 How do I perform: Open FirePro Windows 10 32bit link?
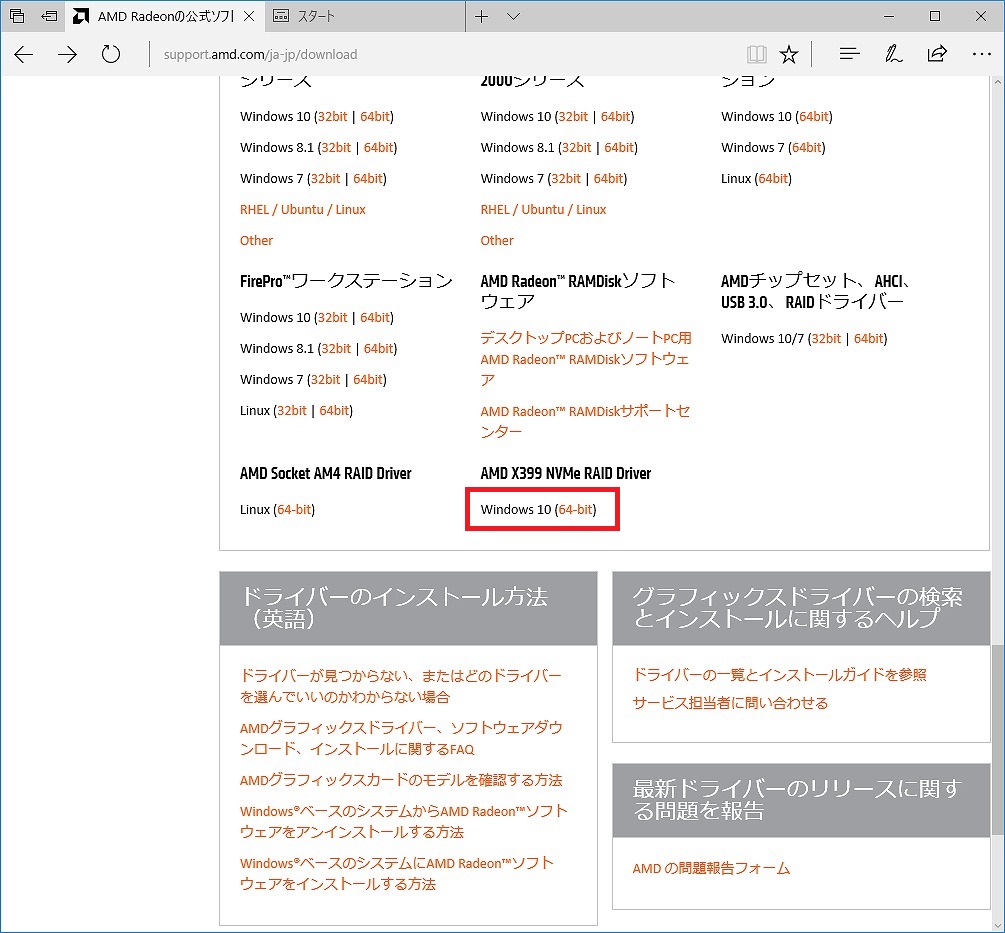tap(333, 317)
